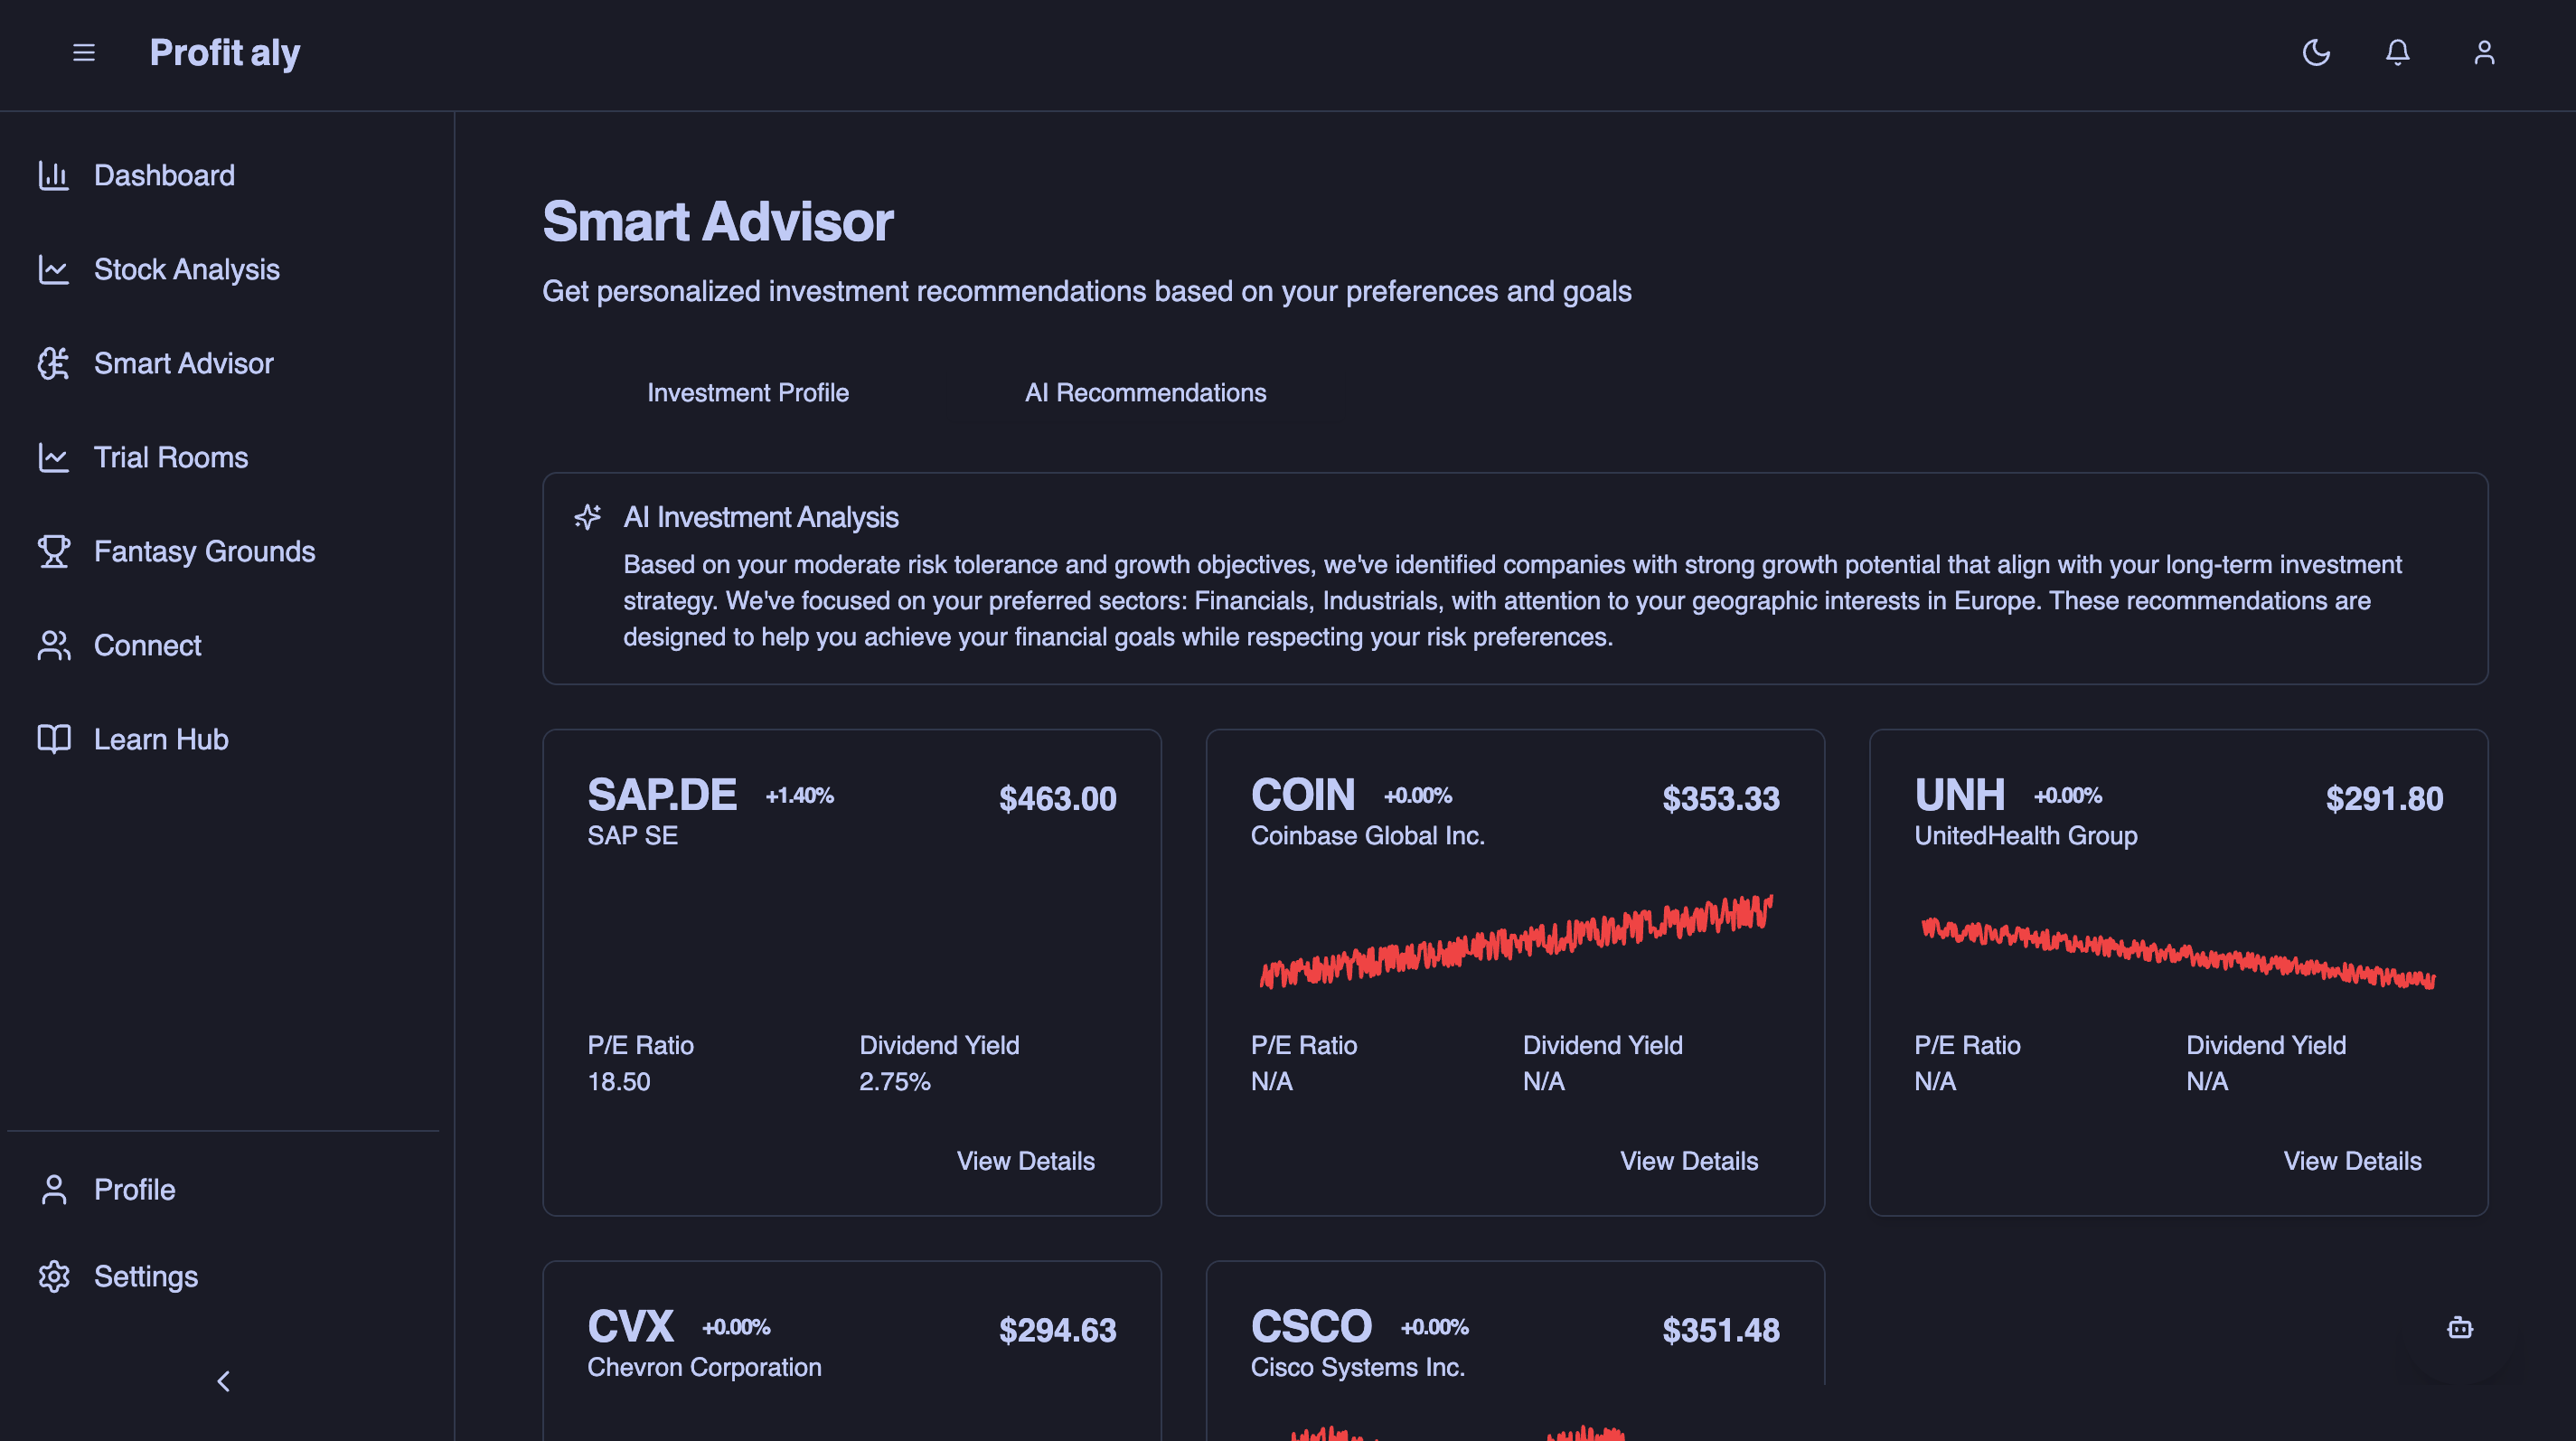Click the AI Investment Analysis heading
Image resolution: width=2576 pixels, height=1441 pixels.
pyautogui.click(x=761, y=517)
